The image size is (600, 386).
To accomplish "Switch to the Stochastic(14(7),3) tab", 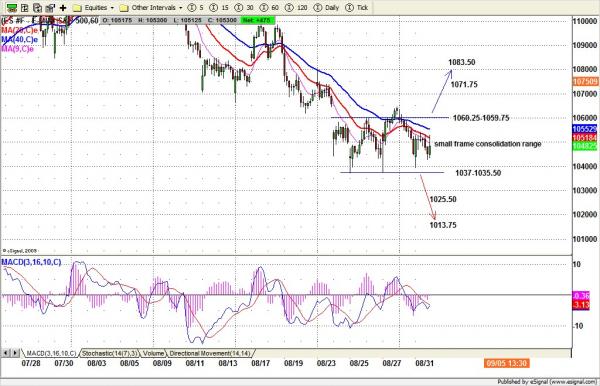I will [109, 353].
